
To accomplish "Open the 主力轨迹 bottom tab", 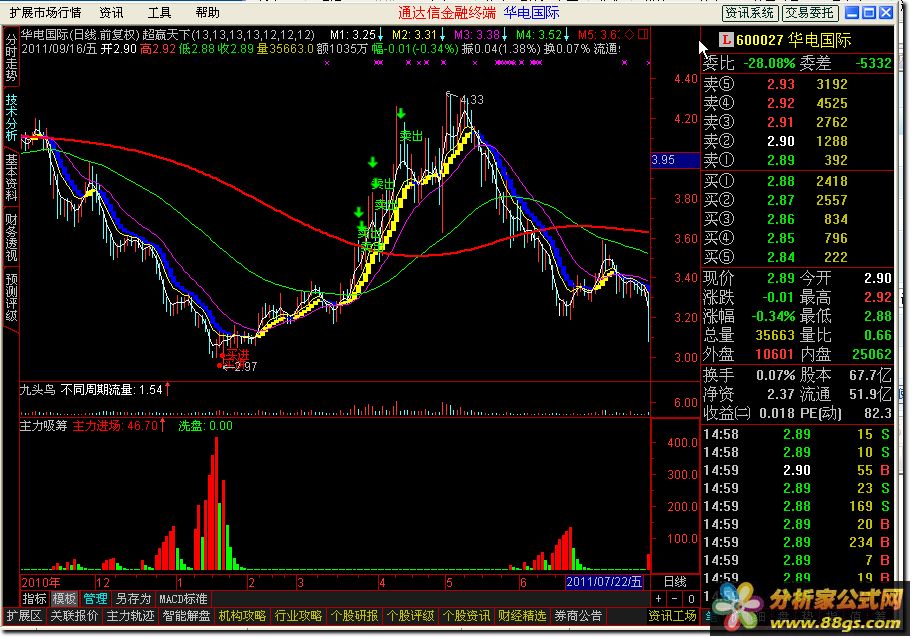I will [x=130, y=616].
